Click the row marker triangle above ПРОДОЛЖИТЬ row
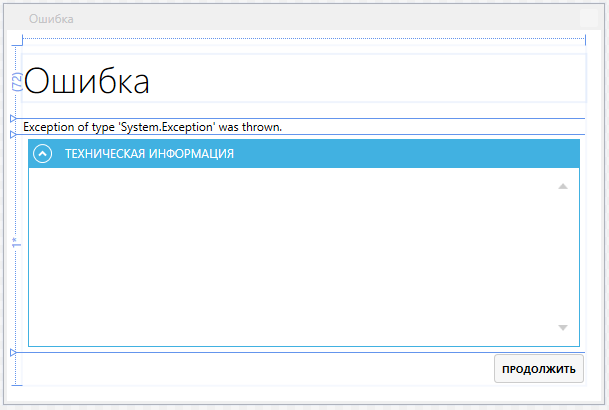This screenshot has width=609, height=410. click(13, 352)
